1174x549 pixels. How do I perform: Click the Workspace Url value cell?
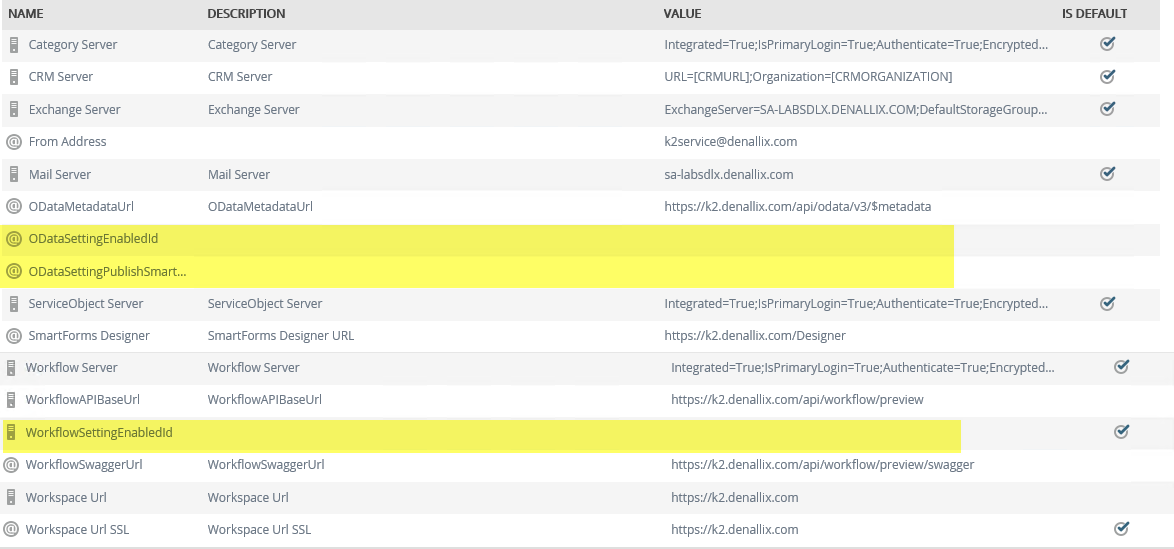734,497
